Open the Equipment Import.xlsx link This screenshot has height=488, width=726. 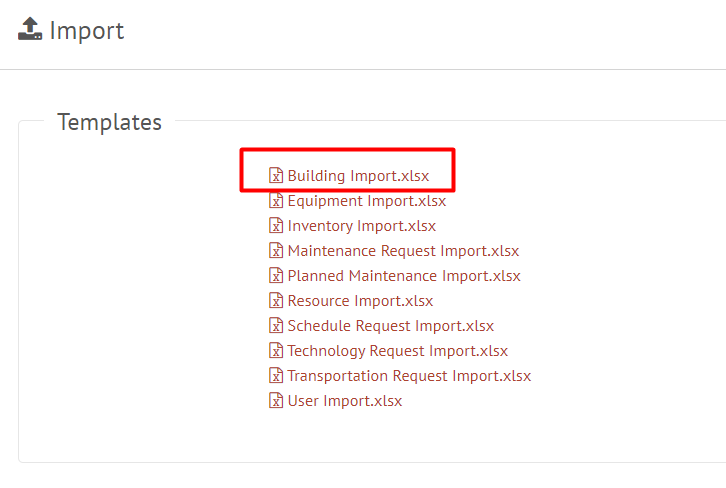[367, 201]
